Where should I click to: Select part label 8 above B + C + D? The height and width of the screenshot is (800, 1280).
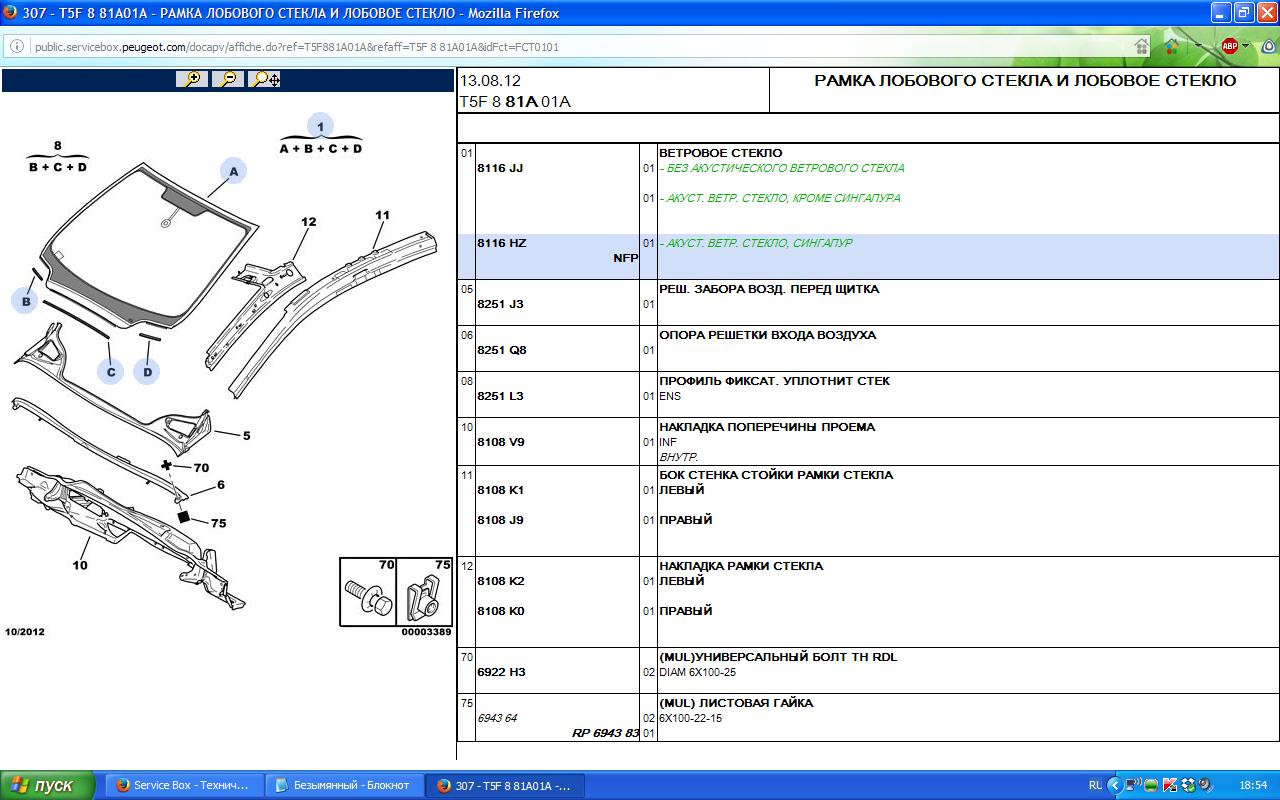(x=57, y=146)
